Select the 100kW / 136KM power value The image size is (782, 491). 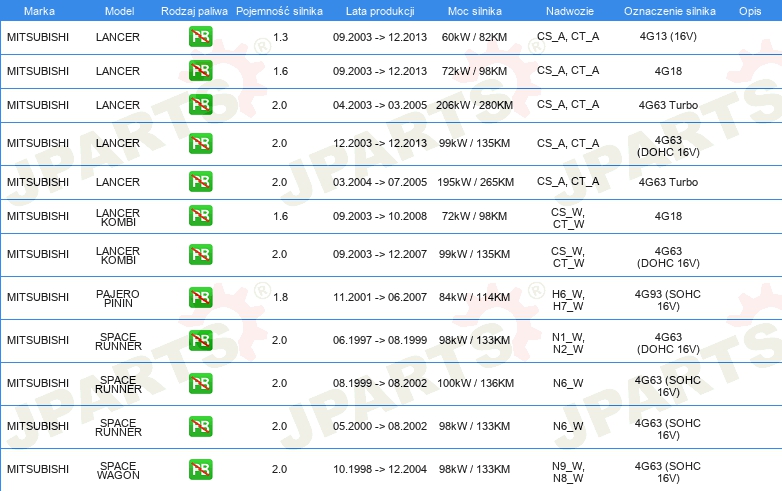tap(475, 383)
